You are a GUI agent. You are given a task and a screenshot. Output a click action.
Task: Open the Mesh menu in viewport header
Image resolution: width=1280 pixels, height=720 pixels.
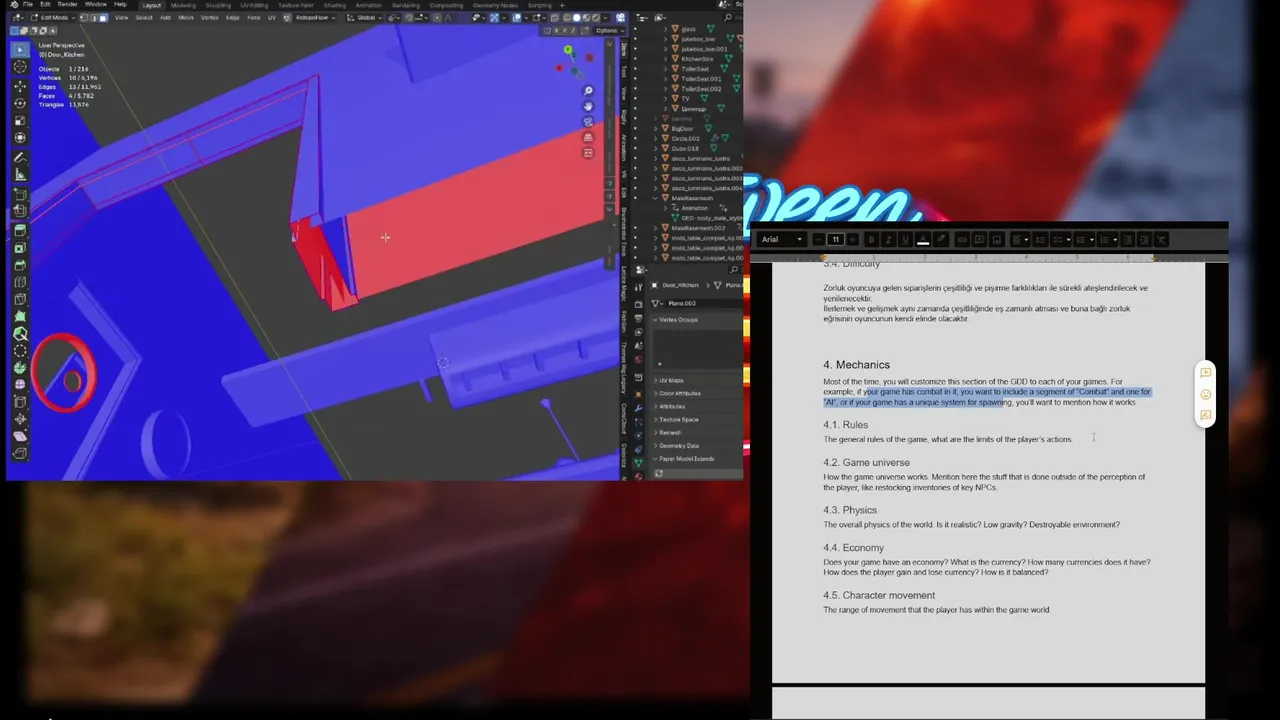pyautogui.click(x=186, y=17)
